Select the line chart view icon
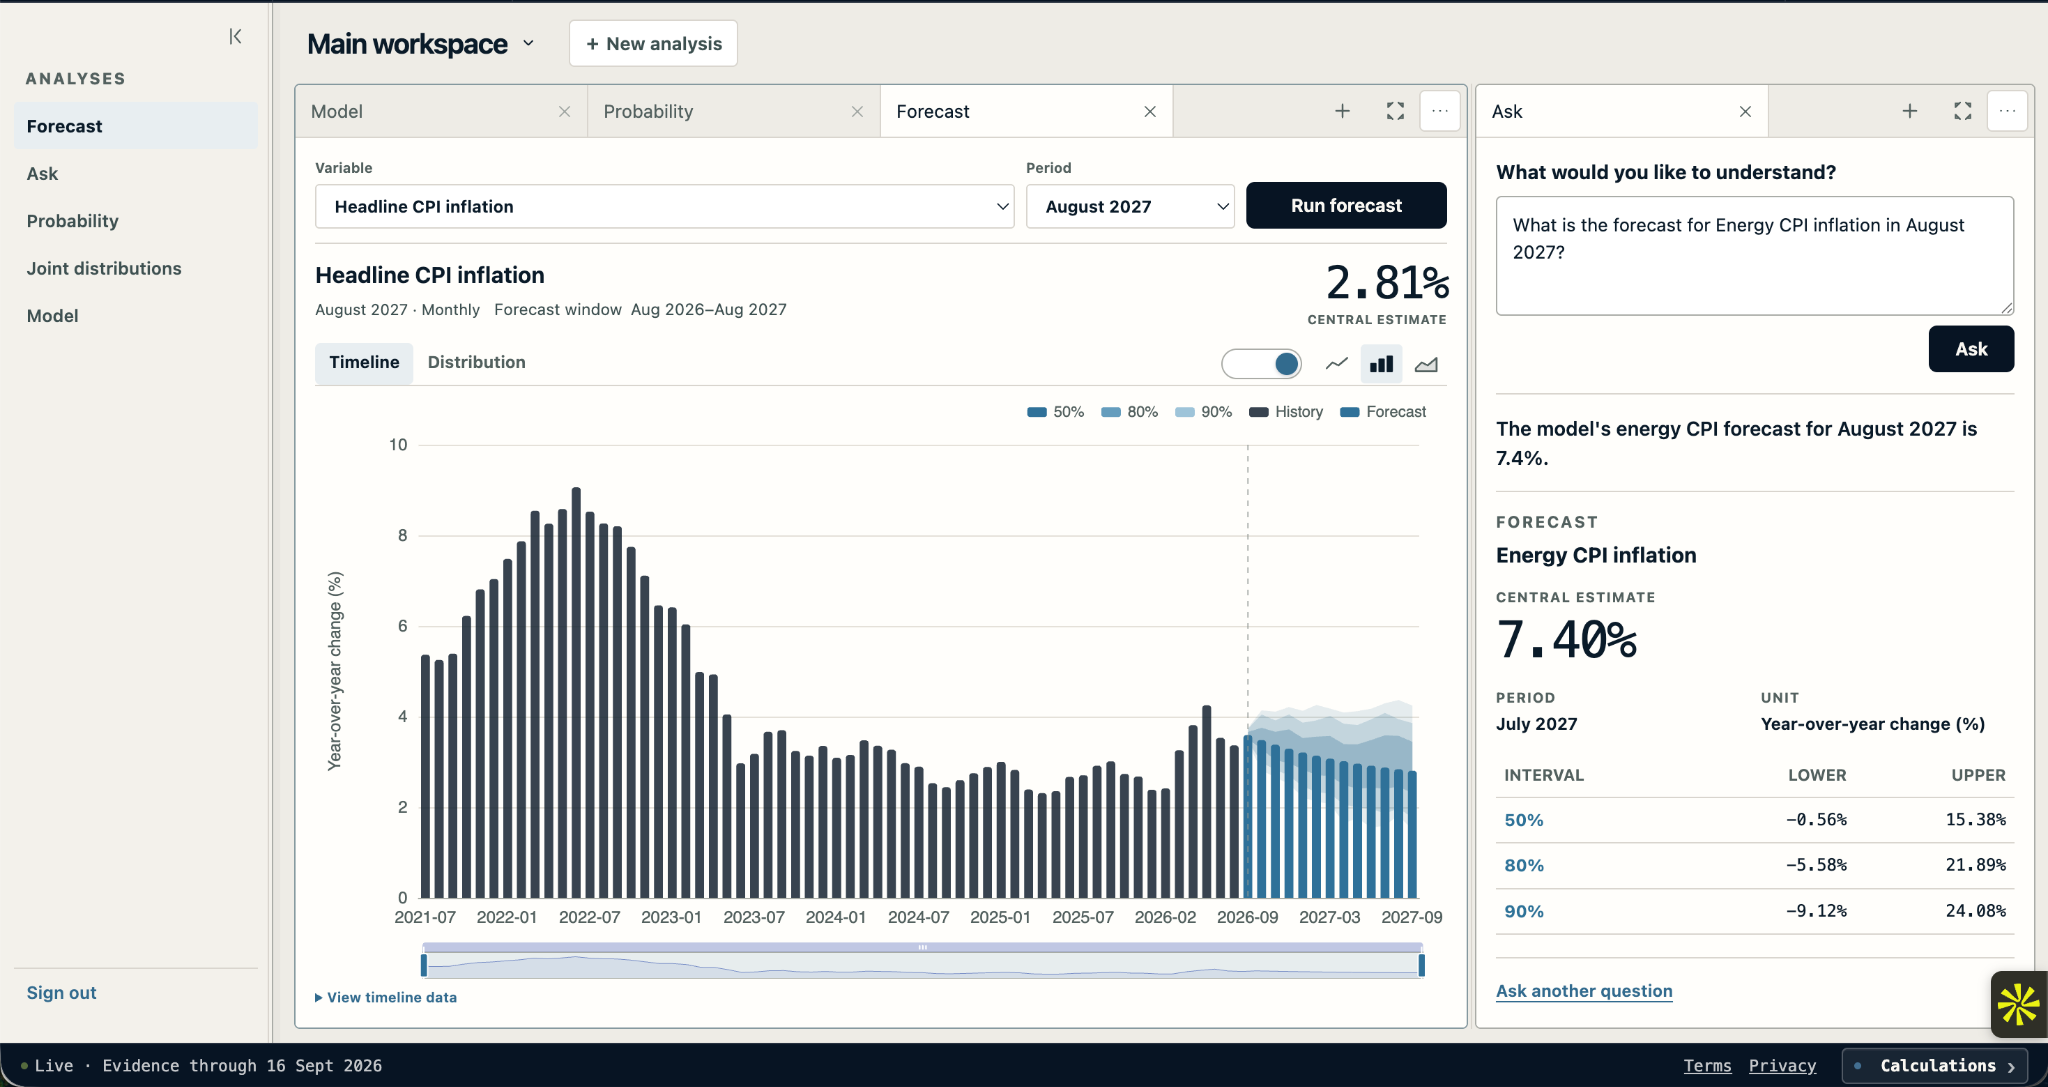The height and width of the screenshot is (1087, 2048). coord(1337,364)
